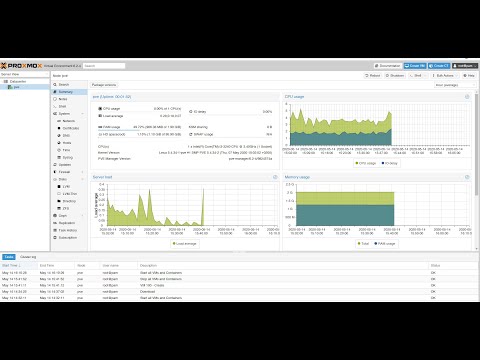Collapse the Disks section arrow
Viewport: 480px width, 360px height.
point(82,179)
